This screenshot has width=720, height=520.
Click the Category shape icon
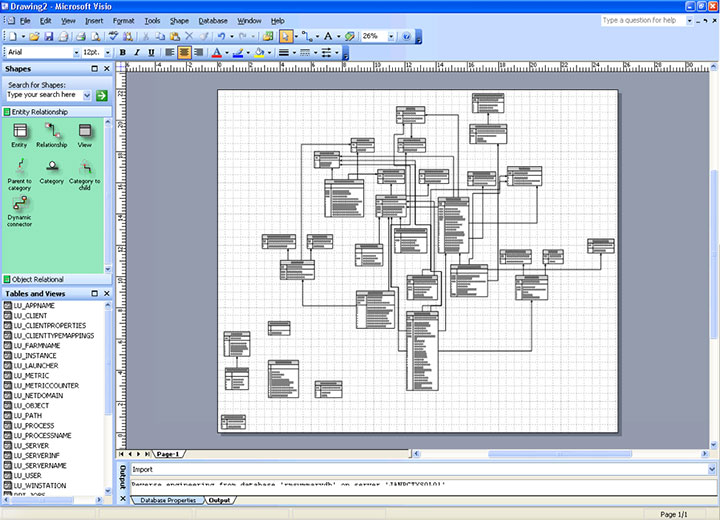tap(52, 167)
